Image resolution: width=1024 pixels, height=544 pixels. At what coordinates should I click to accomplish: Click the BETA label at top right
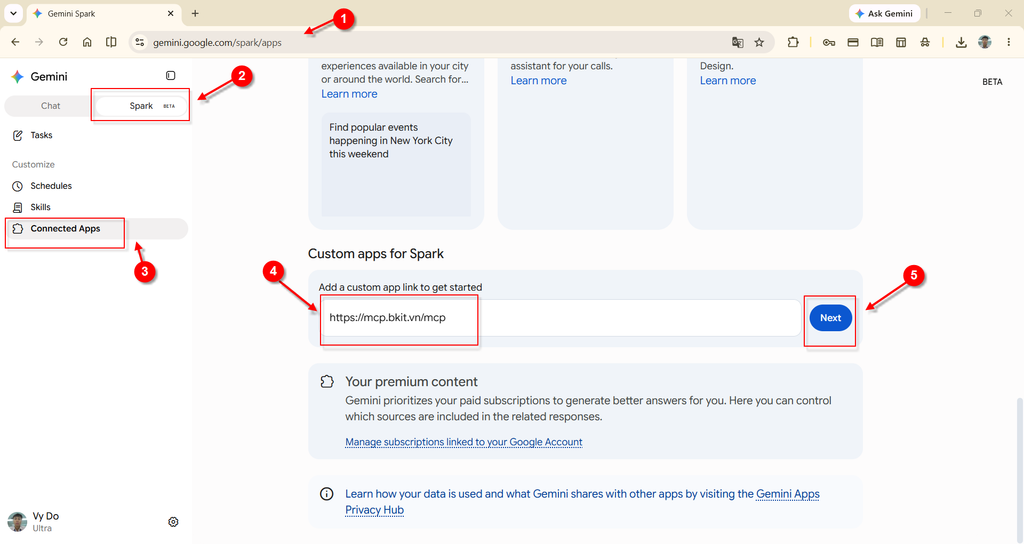[992, 82]
